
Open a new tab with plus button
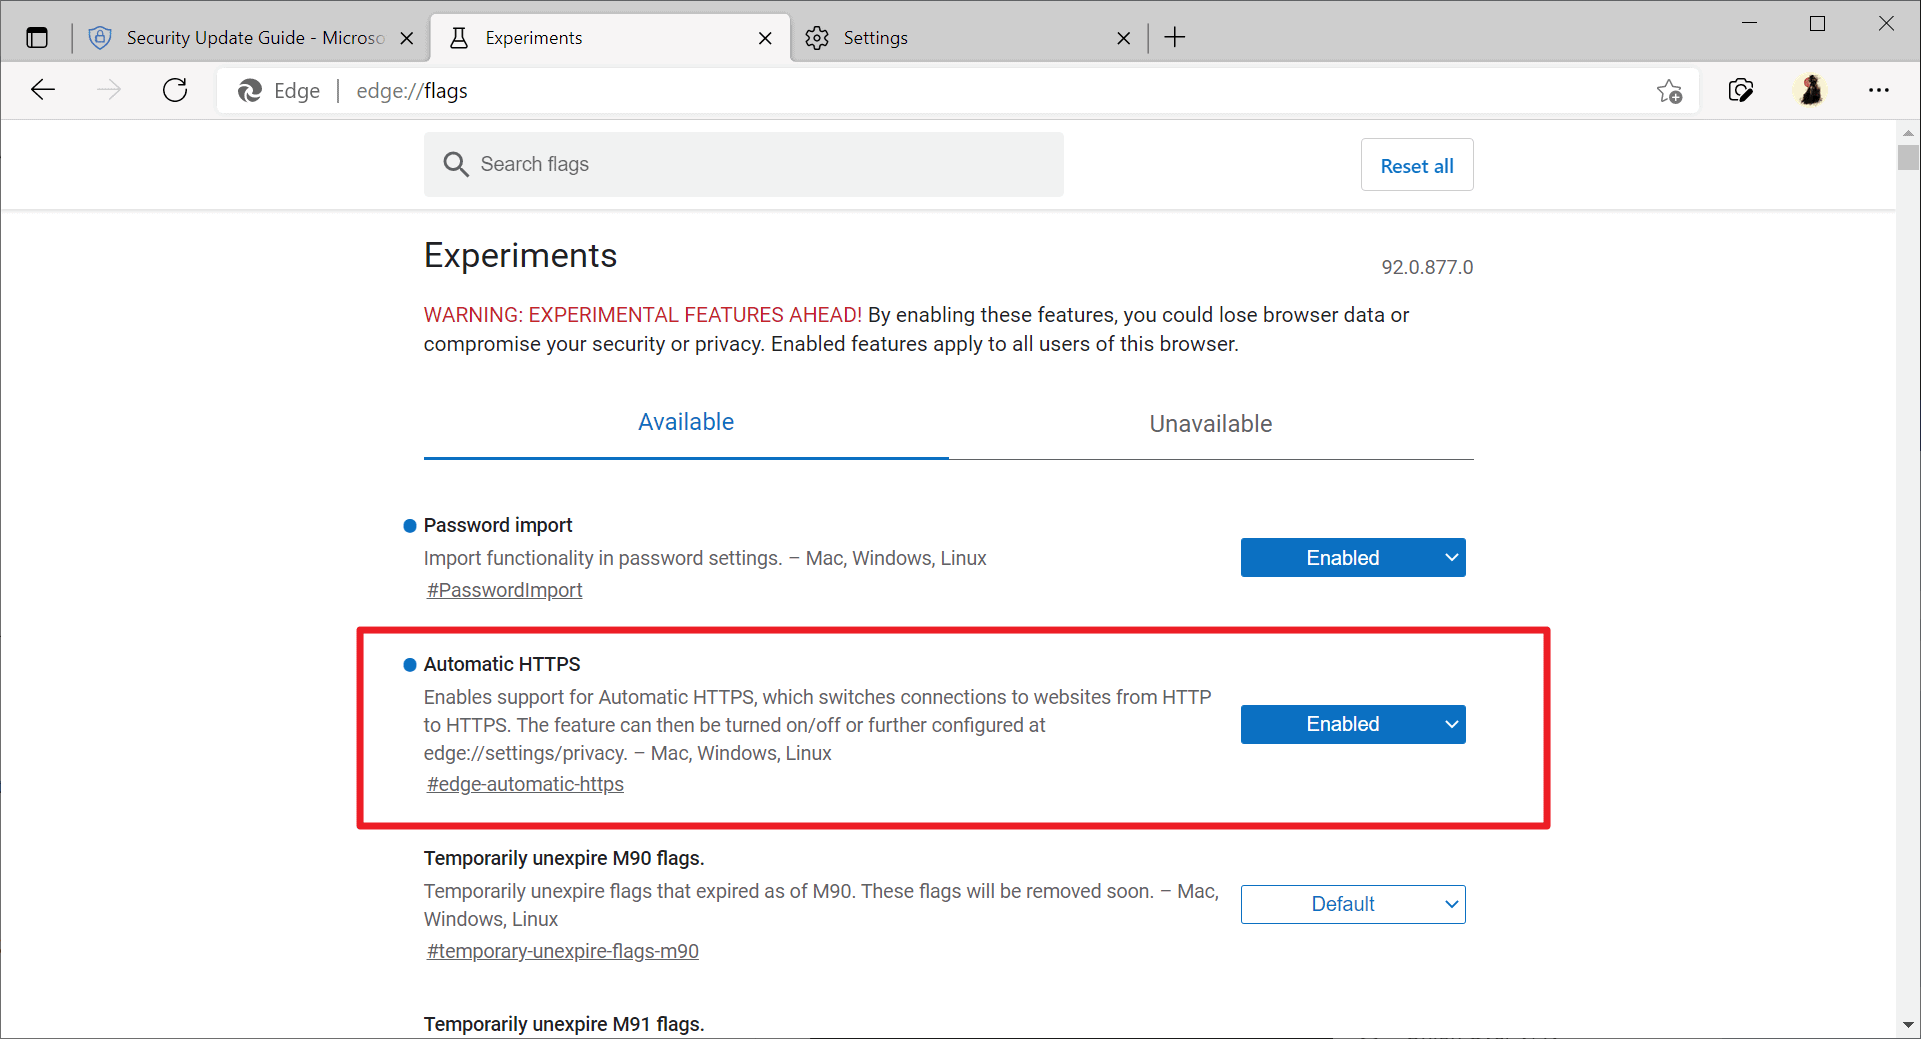[1175, 38]
